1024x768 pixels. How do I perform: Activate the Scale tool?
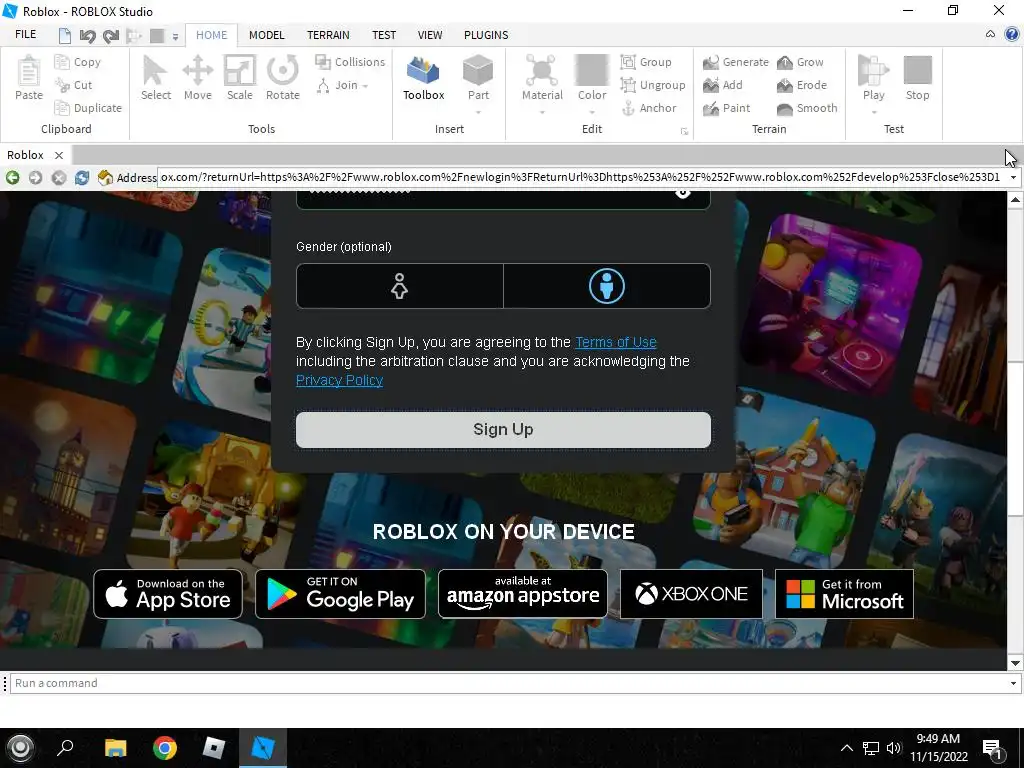[240, 78]
